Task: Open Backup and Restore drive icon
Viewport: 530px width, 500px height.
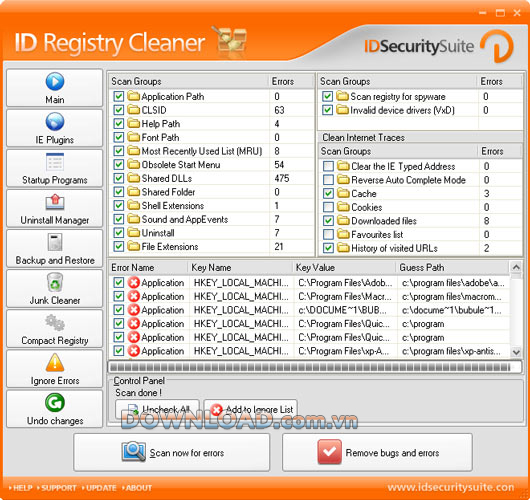Action: [55, 242]
